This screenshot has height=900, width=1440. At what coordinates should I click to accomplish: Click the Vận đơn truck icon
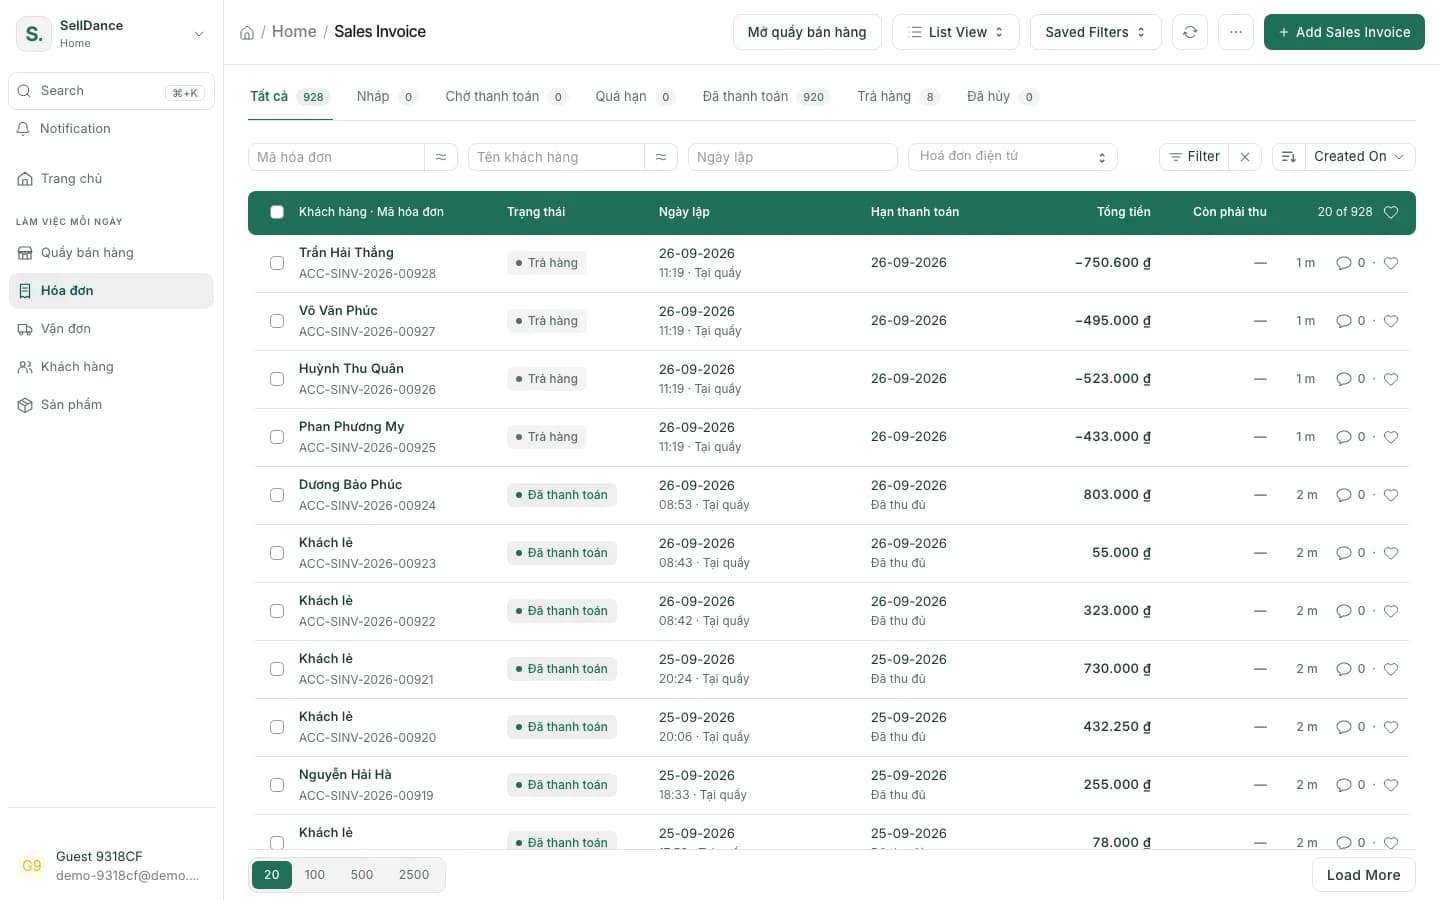point(25,329)
